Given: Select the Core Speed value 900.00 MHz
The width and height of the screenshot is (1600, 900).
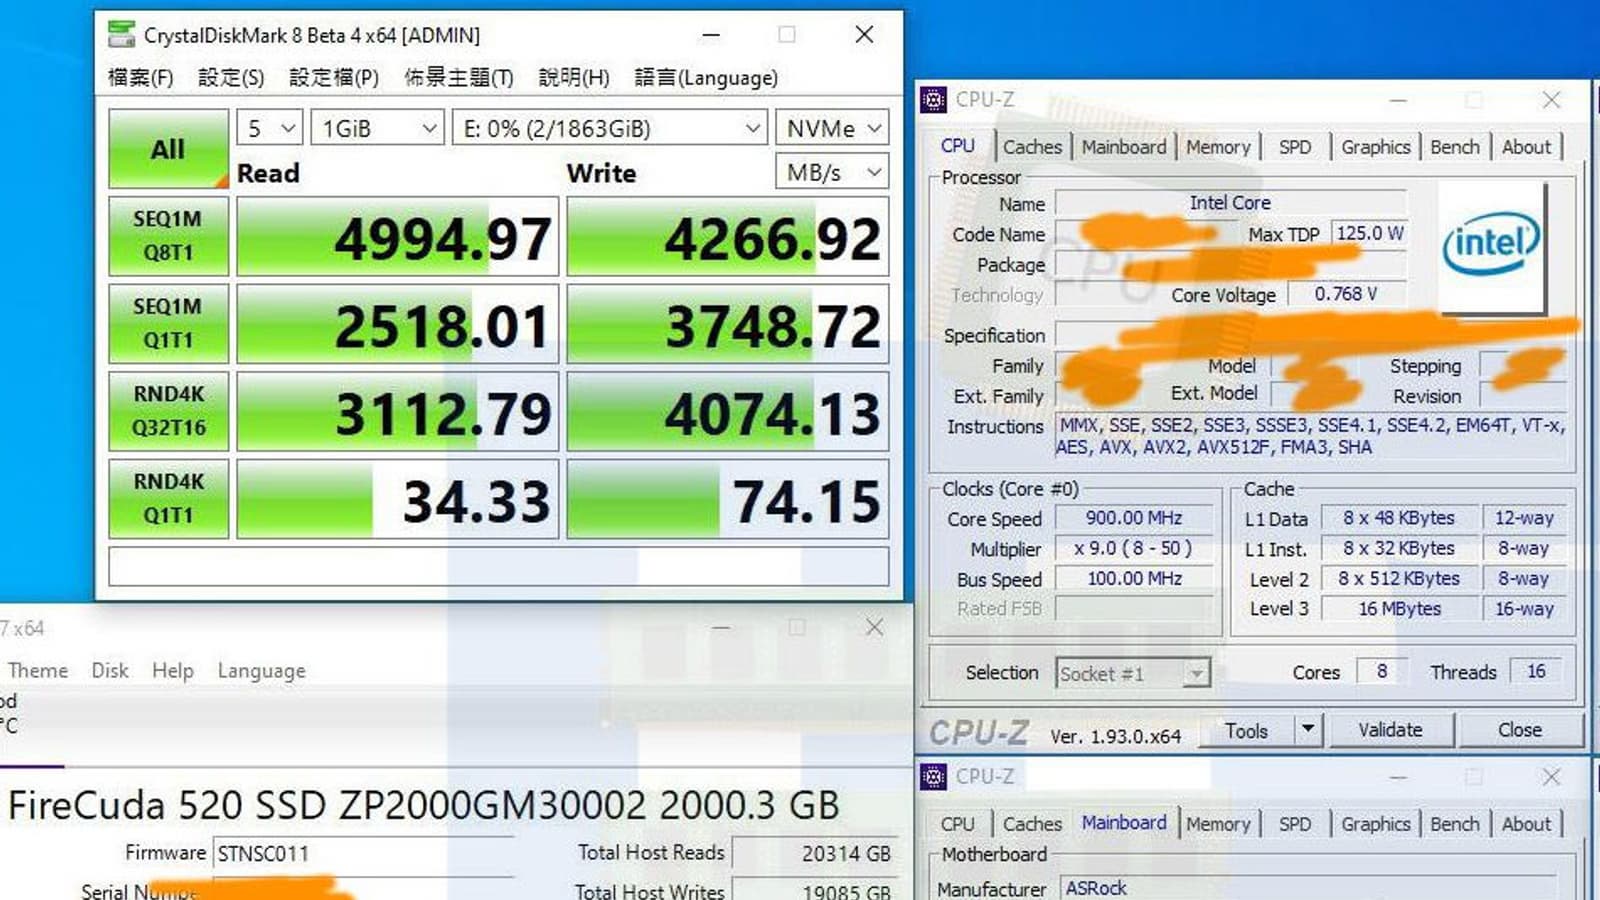Looking at the screenshot, I should pyautogui.click(x=1135, y=518).
